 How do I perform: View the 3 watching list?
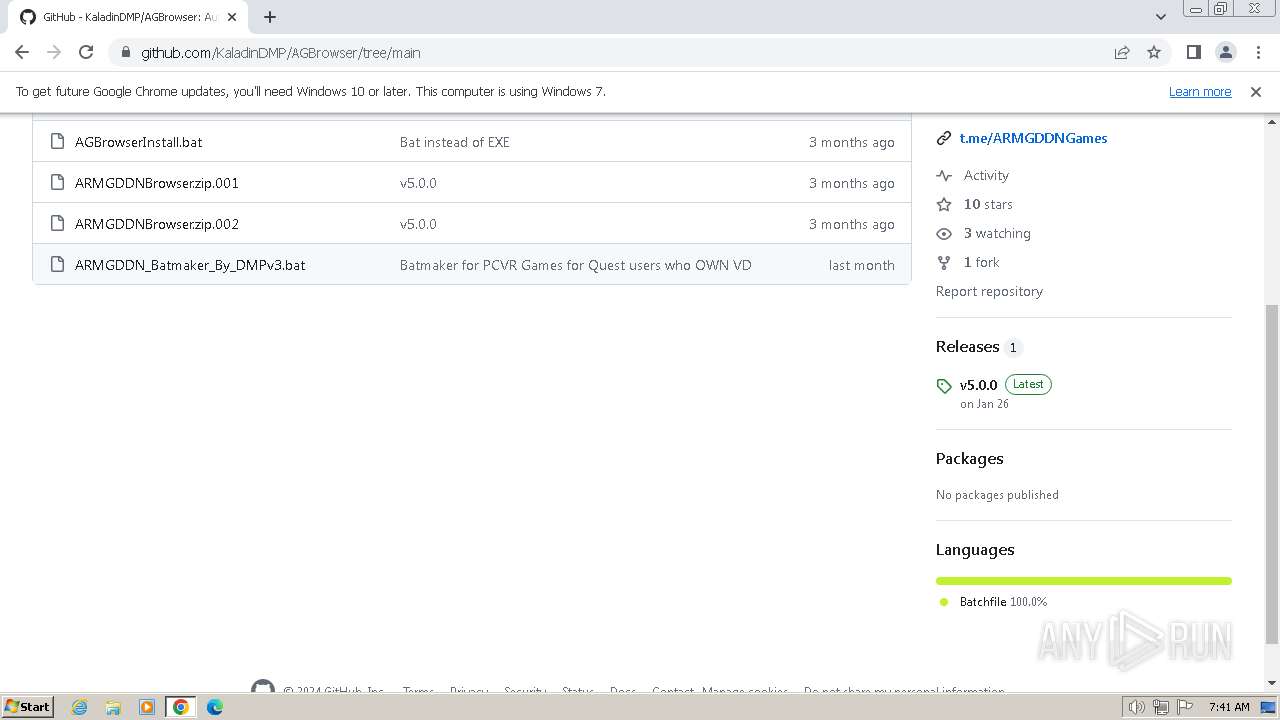(997, 233)
